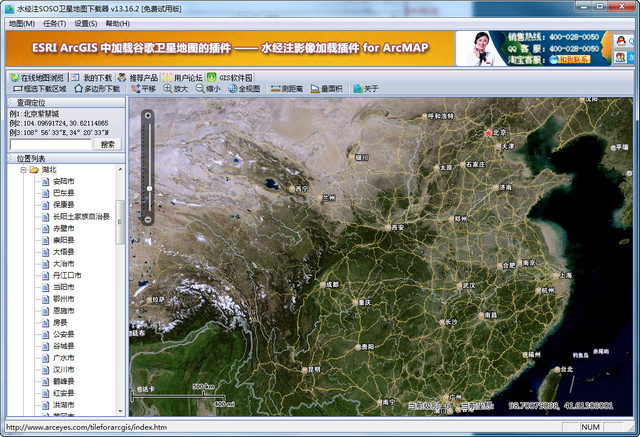Open the GIS软件园 tab
Screen dimensions: 640x437
point(231,77)
